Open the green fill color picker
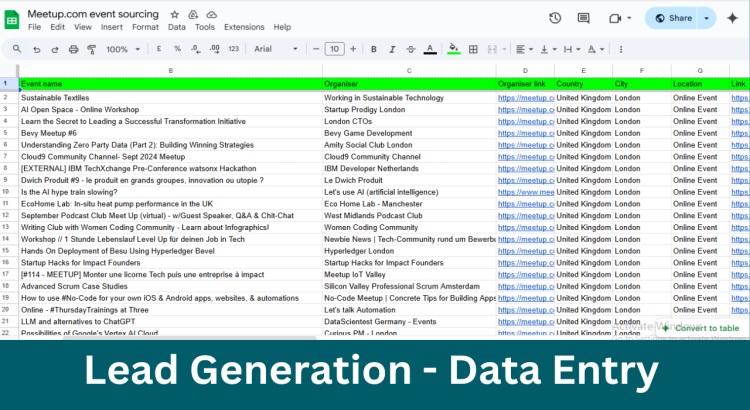This screenshot has width=750, height=410. click(454, 49)
